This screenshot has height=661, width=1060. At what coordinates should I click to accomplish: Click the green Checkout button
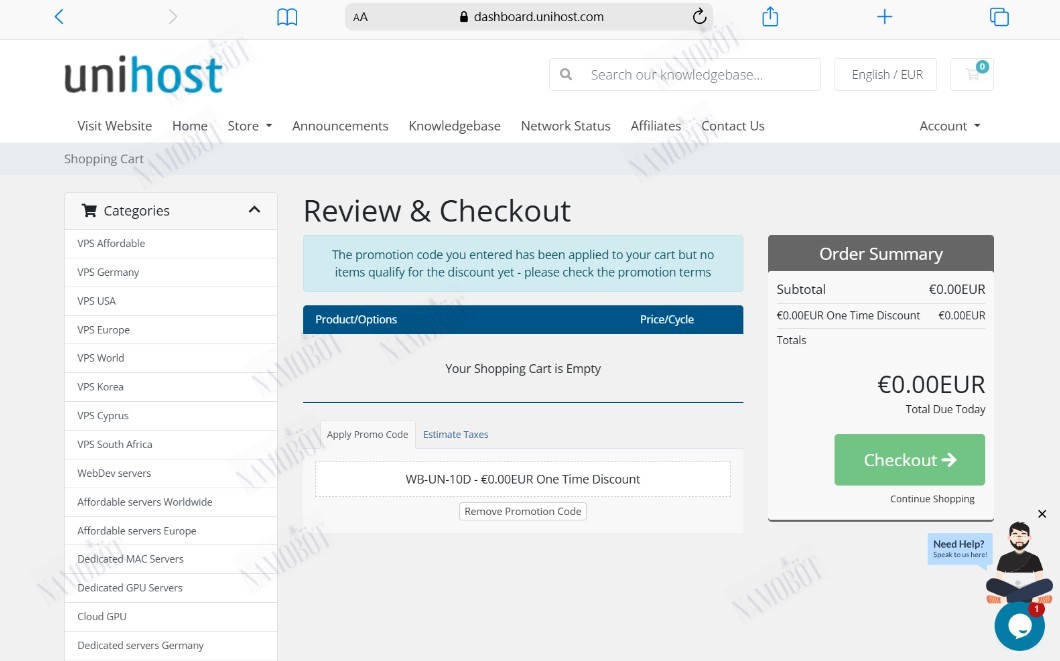tap(909, 460)
